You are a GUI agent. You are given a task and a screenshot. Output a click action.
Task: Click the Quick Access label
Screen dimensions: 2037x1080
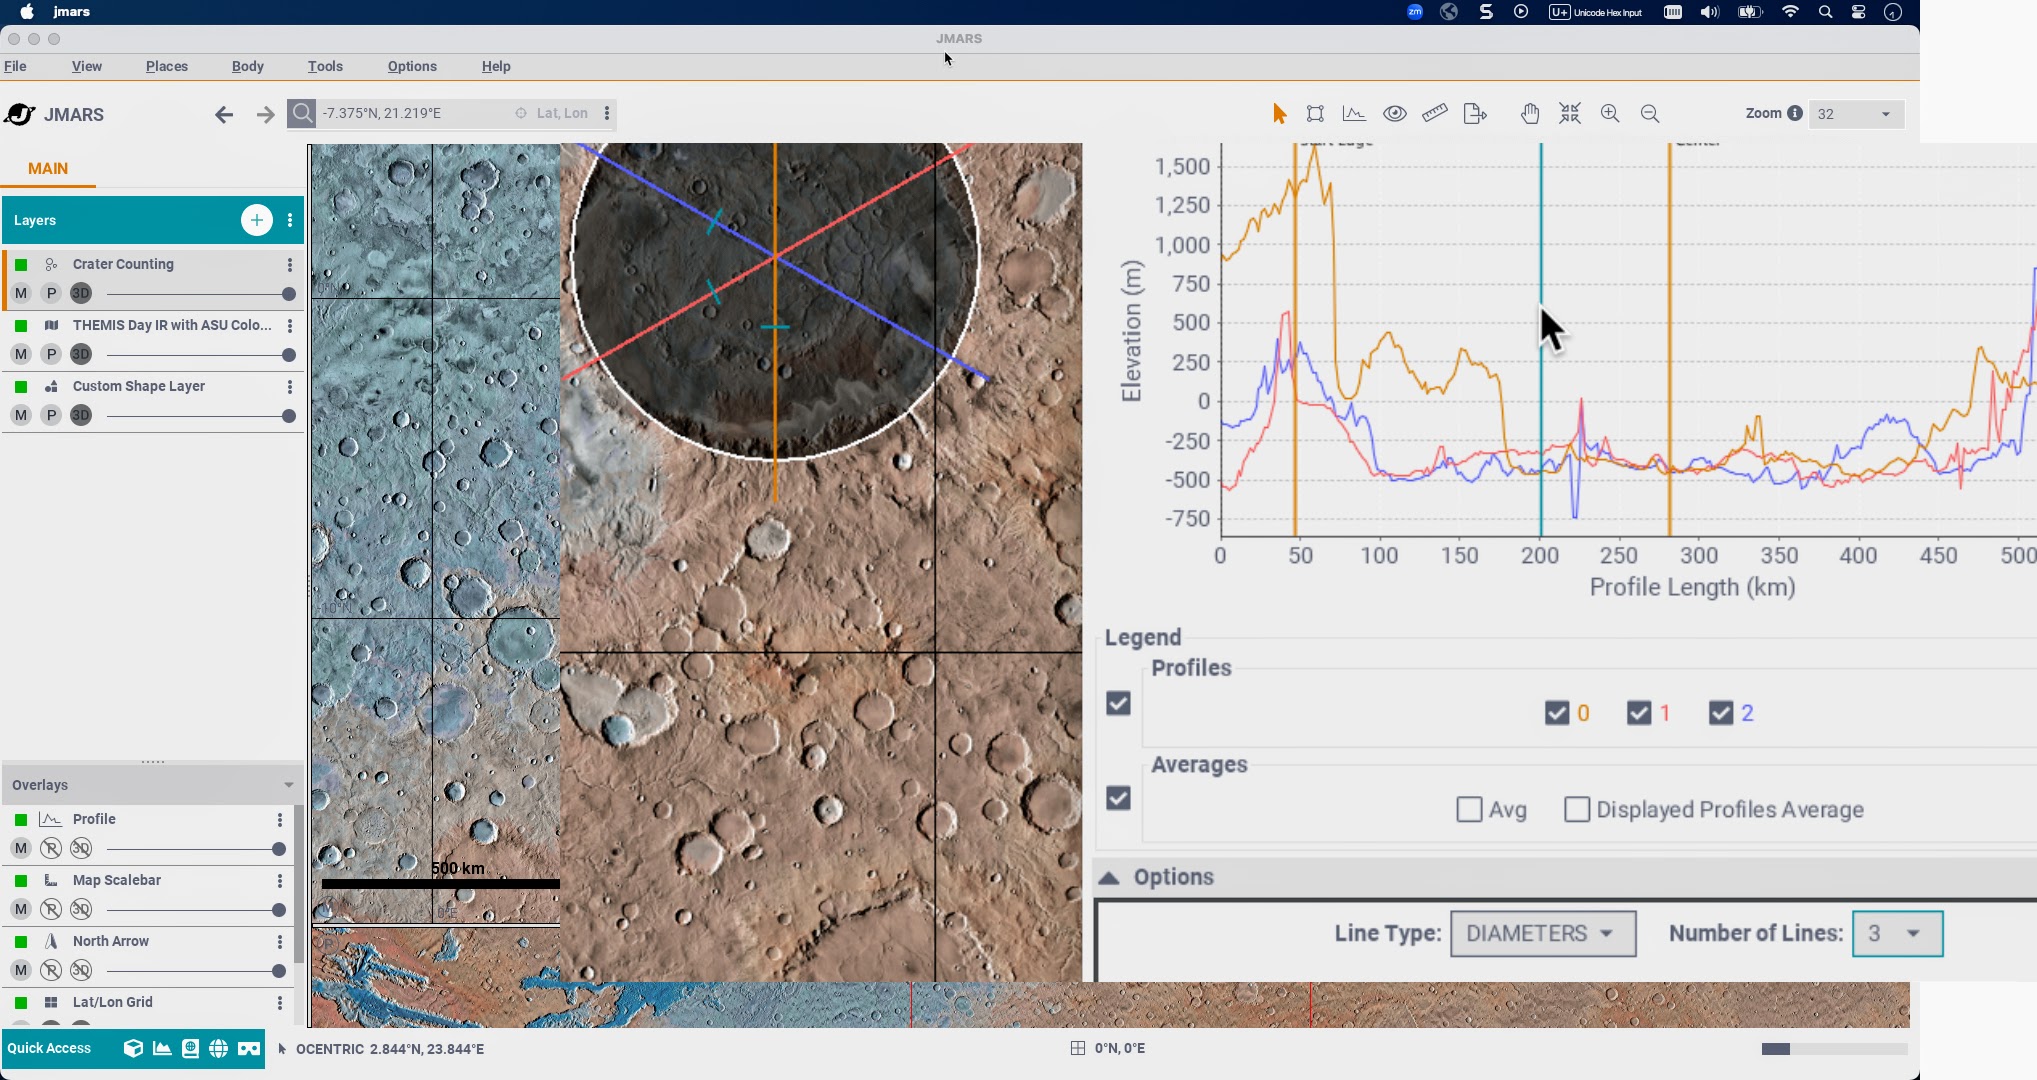[49, 1048]
